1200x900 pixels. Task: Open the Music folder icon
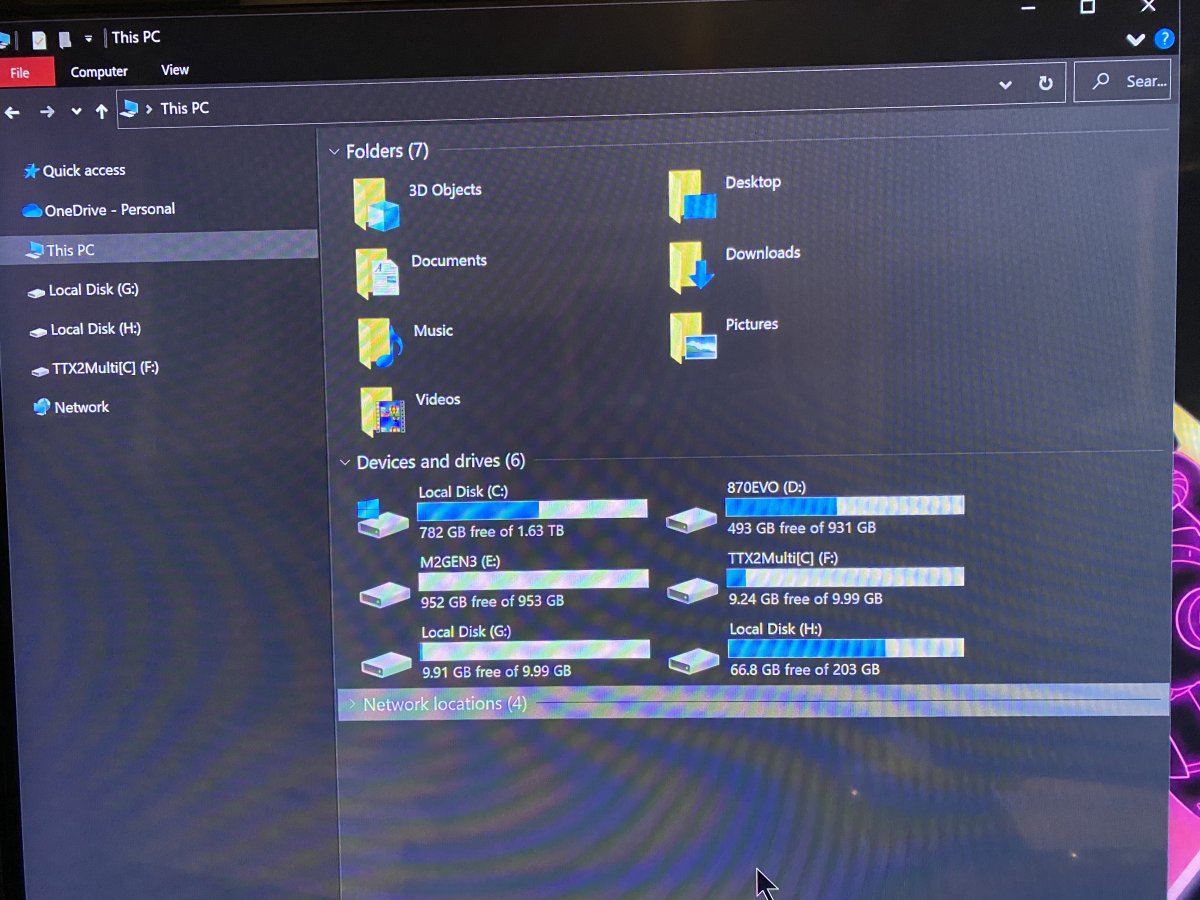[380, 343]
